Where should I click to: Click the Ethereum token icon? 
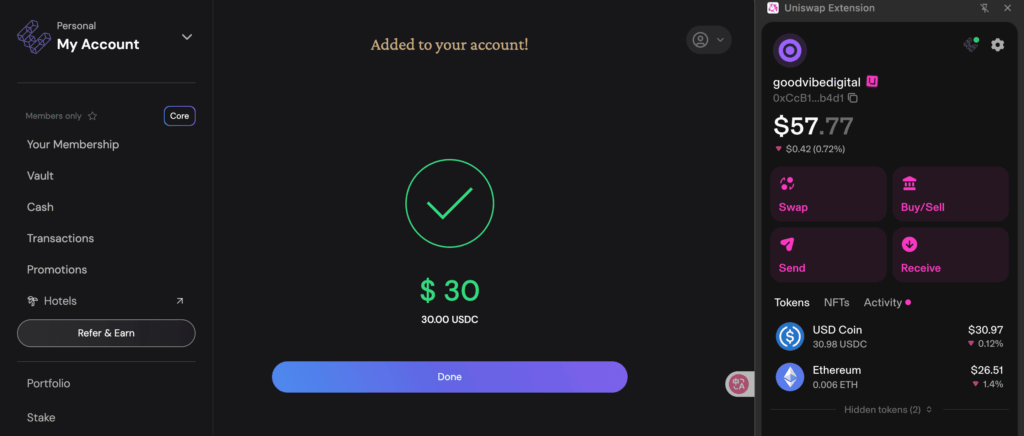pos(790,377)
